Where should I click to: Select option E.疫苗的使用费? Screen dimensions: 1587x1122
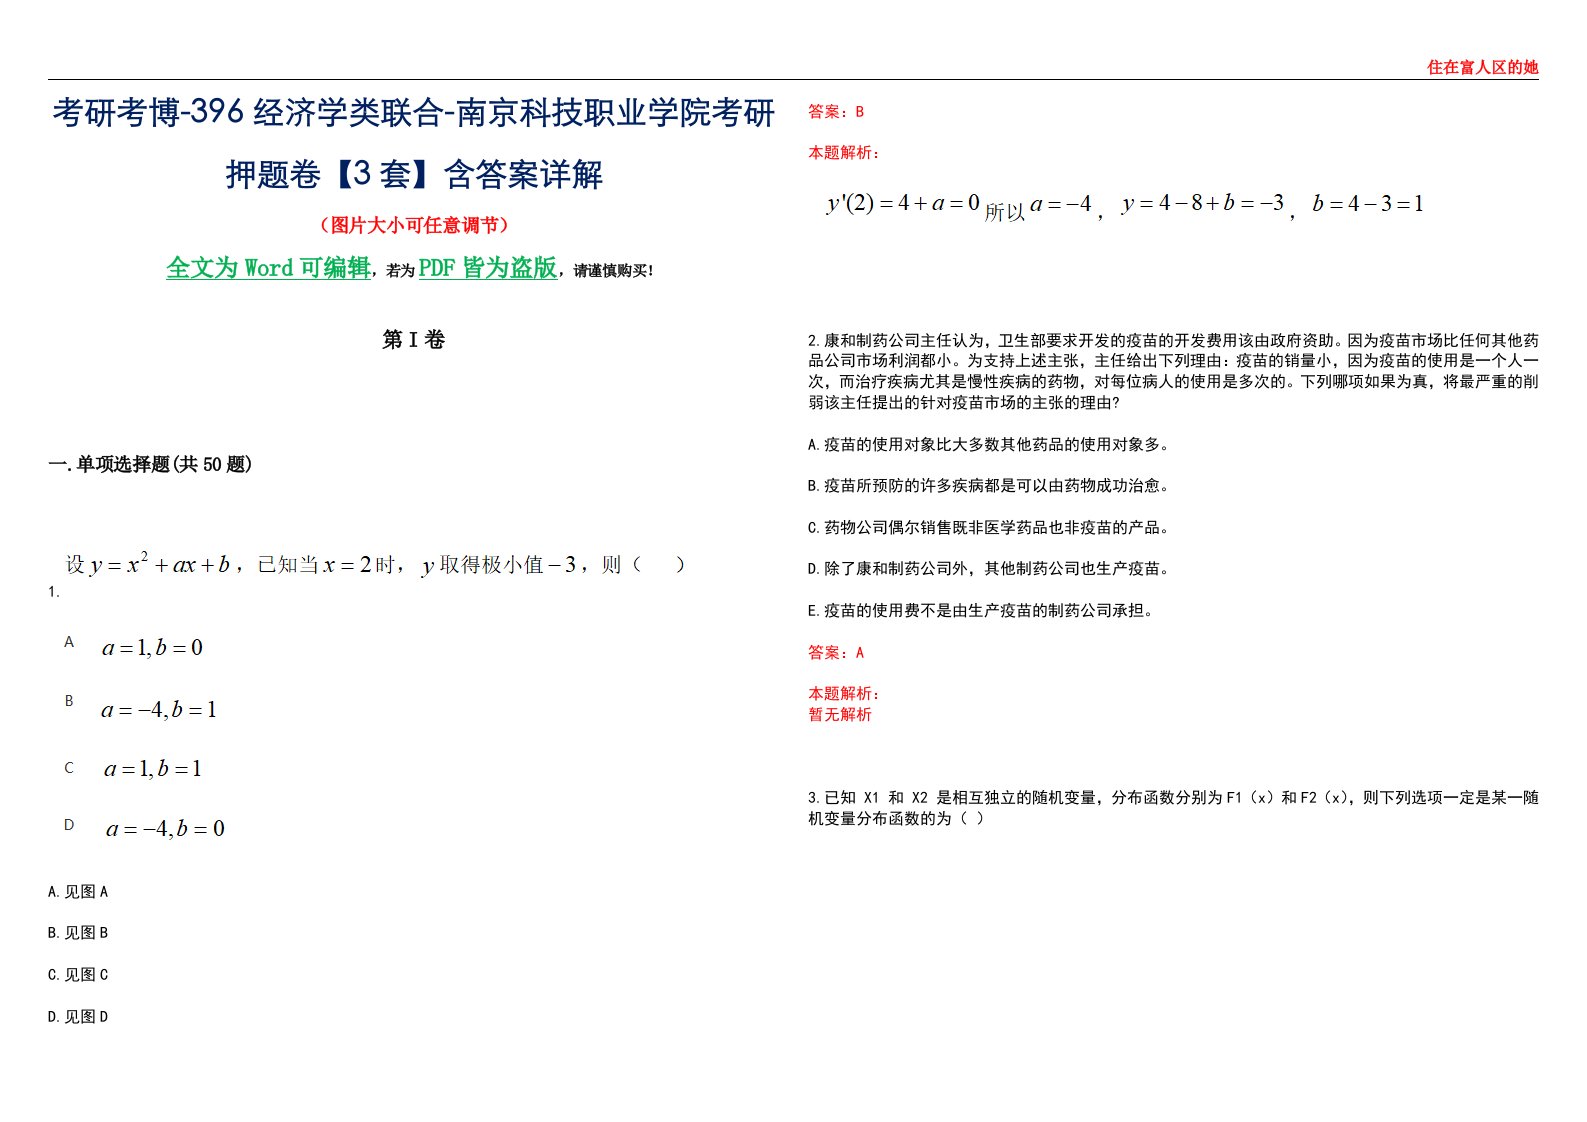tap(982, 611)
